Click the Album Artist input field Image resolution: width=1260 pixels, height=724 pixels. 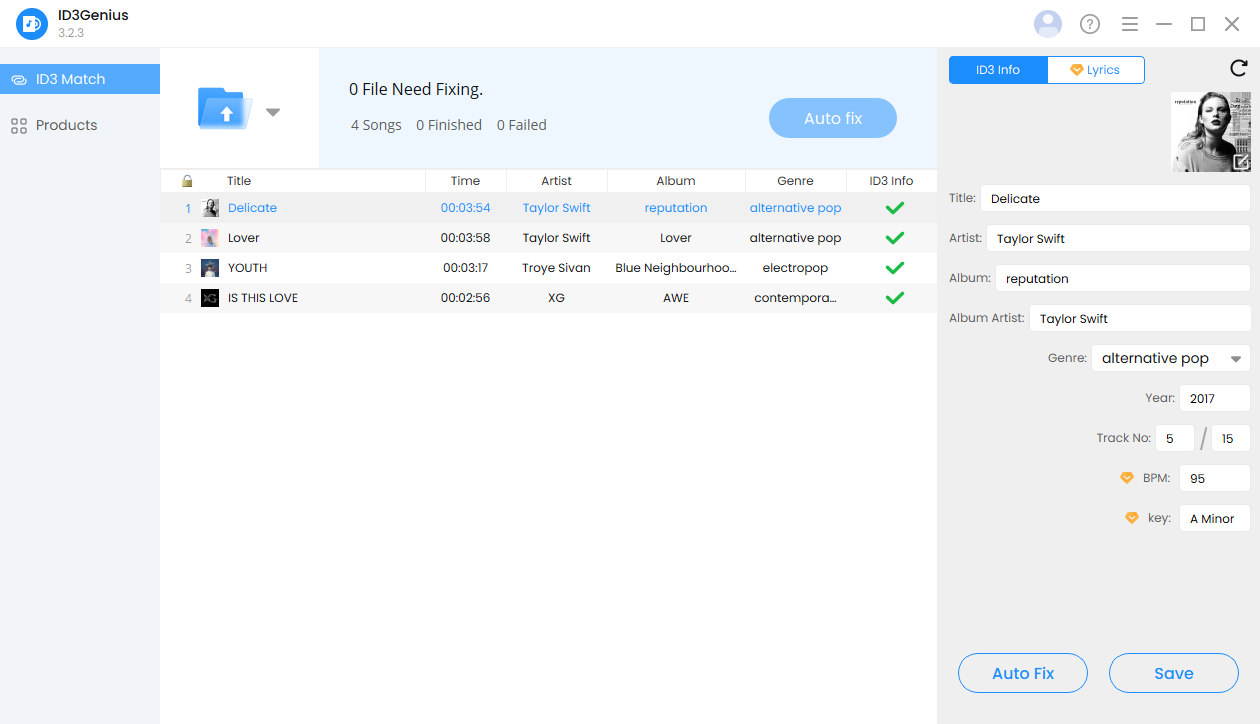(x=1140, y=318)
